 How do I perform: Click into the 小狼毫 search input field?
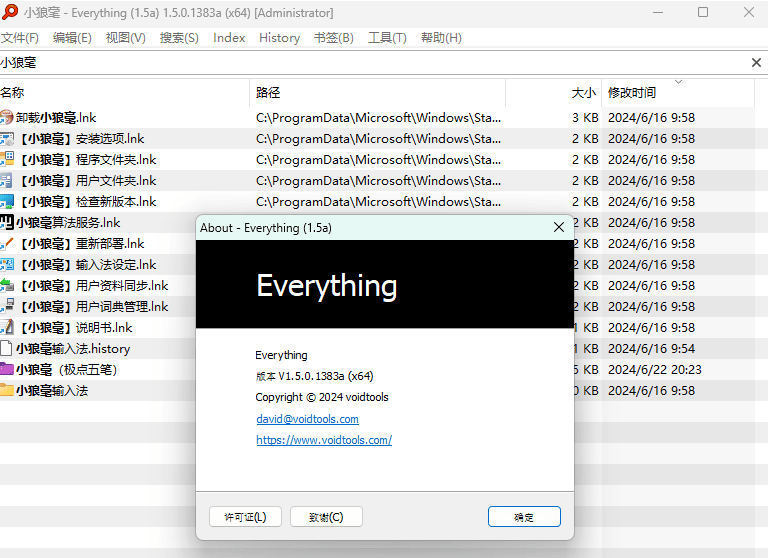(x=370, y=63)
